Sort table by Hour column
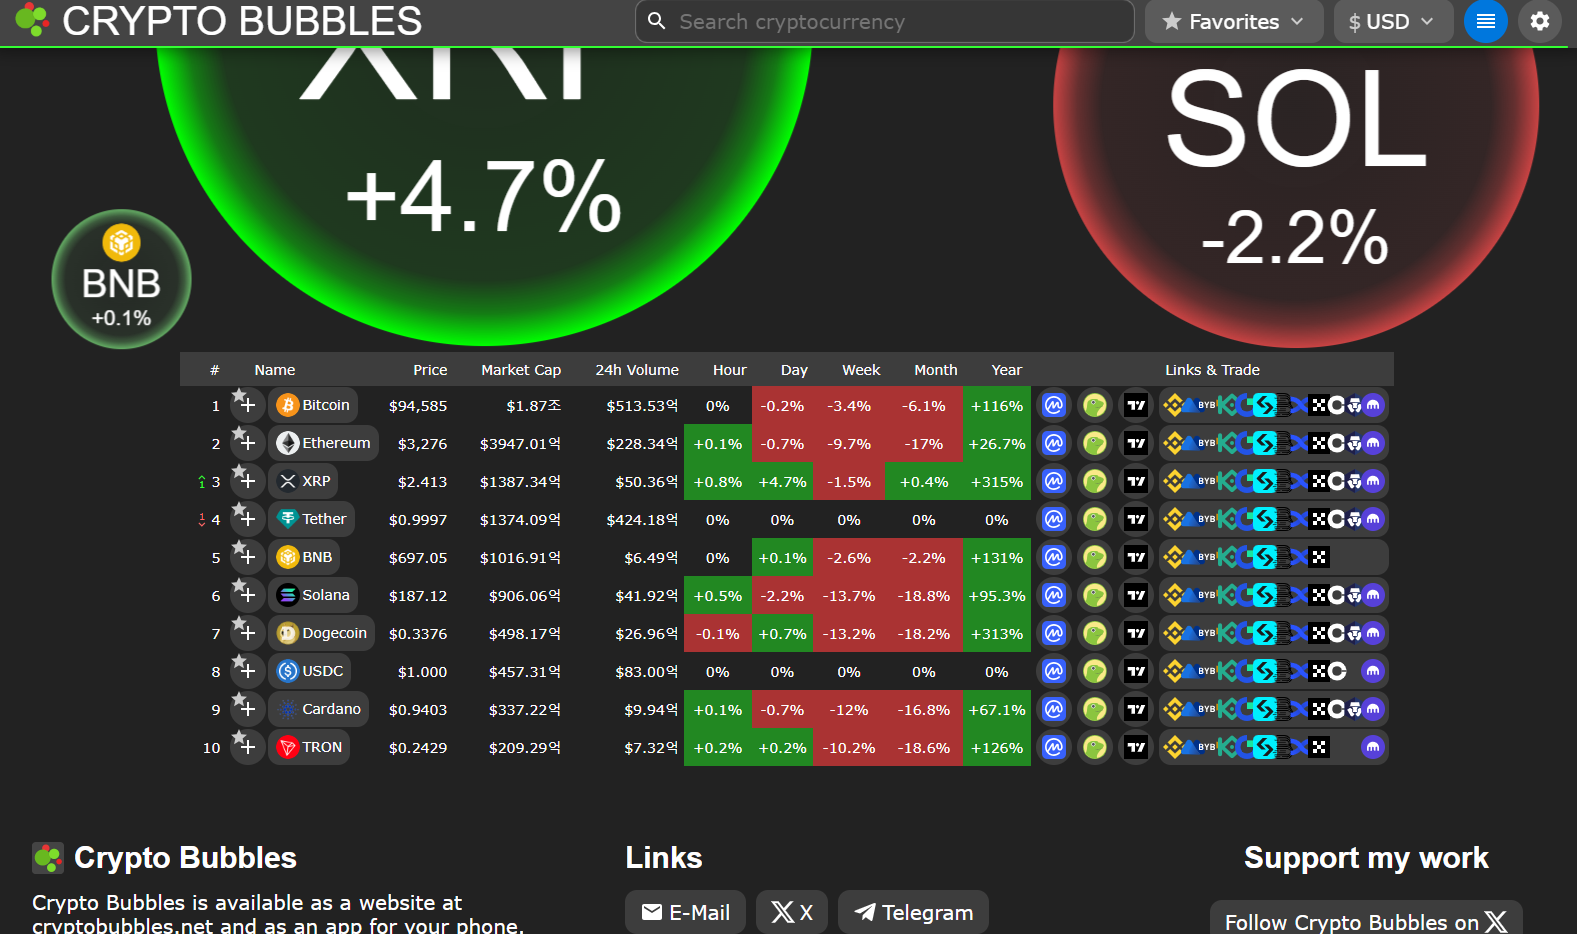The height and width of the screenshot is (934, 1577). point(730,370)
